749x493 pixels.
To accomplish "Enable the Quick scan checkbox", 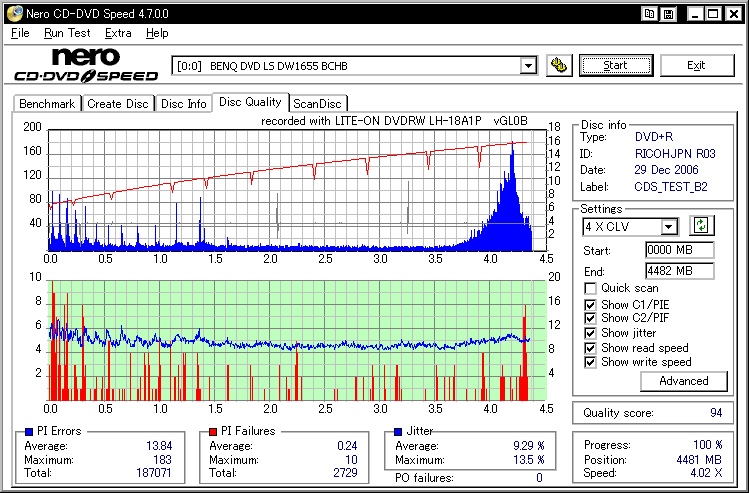I will pyautogui.click(x=590, y=289).
